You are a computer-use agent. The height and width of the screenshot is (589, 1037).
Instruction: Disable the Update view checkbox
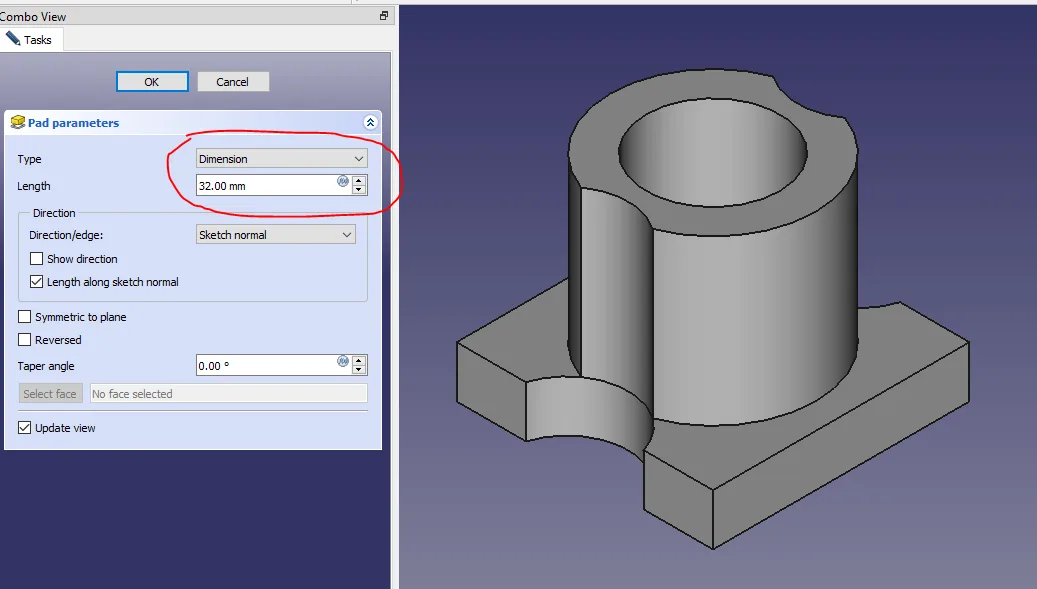tap(25, 428)
